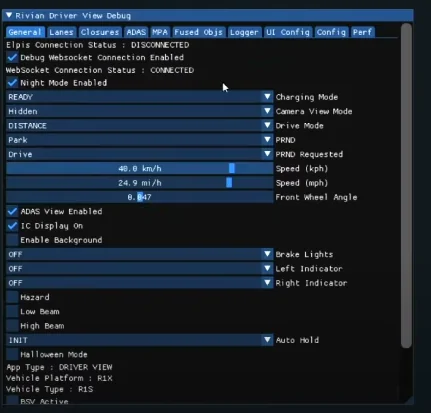Click the Charging Mode label
431x413 pixels.
tap(307, 97)
